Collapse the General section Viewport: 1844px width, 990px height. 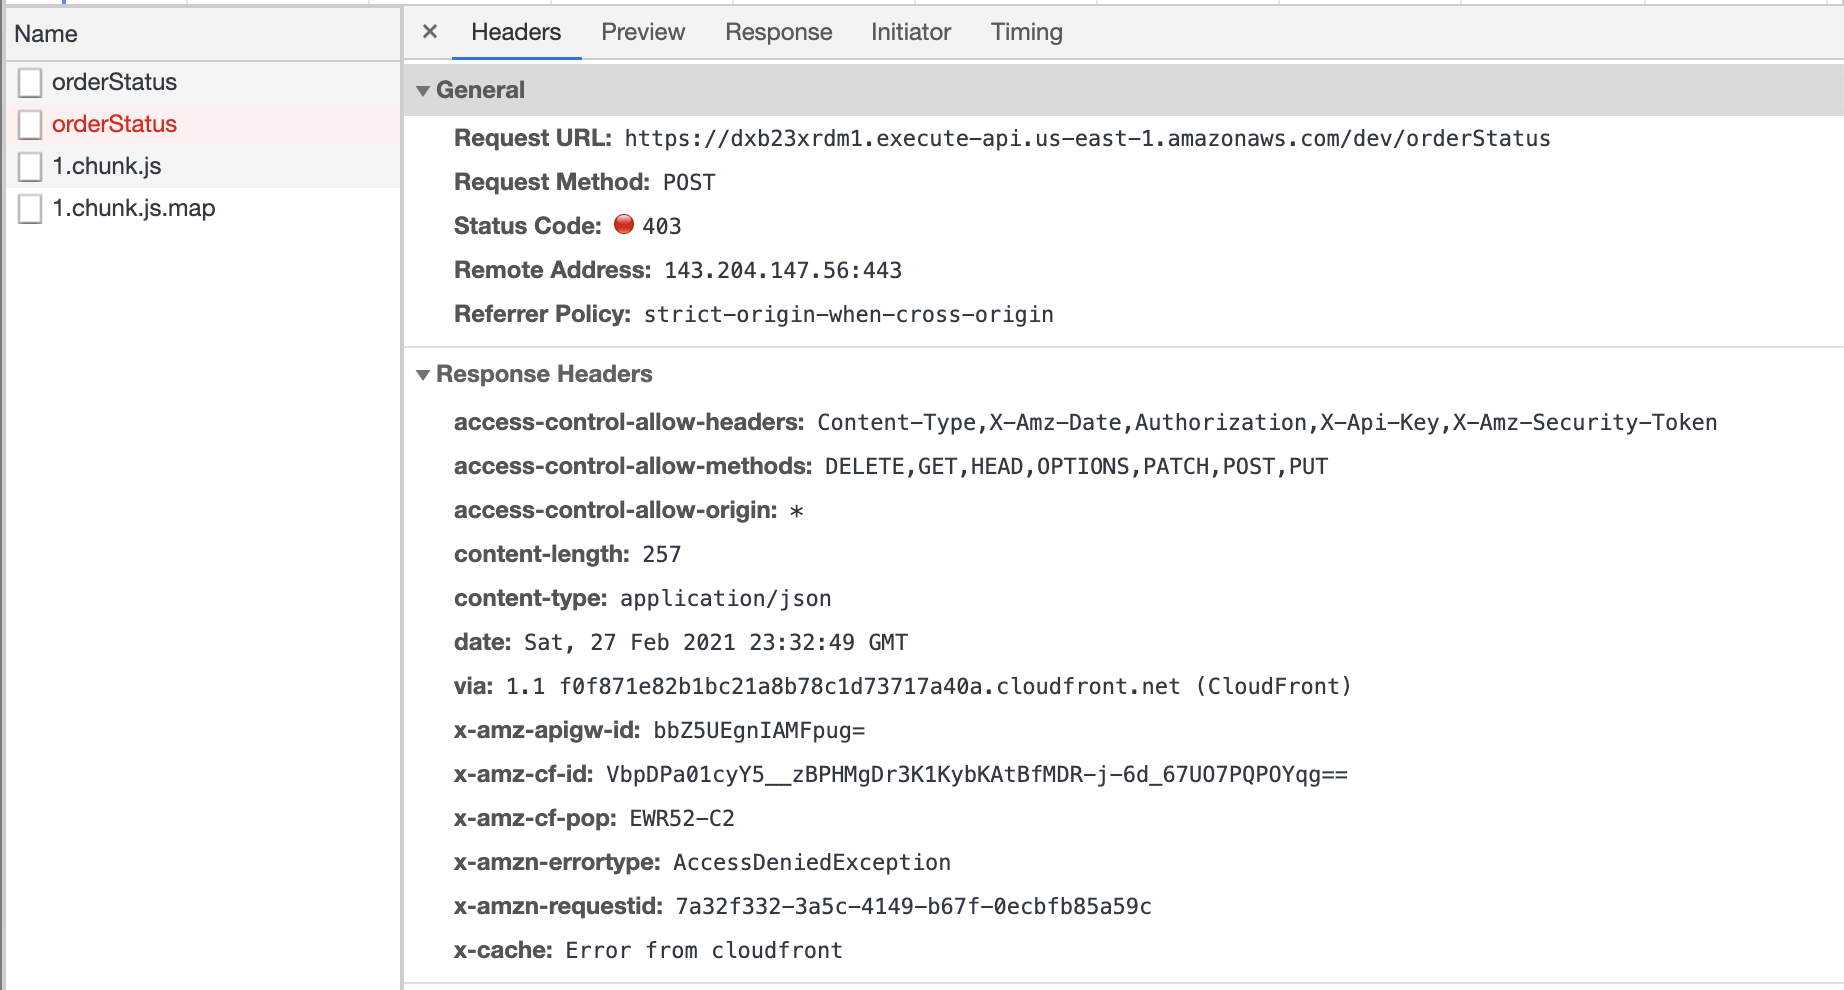pyautogui.click(x=423, y=91)
